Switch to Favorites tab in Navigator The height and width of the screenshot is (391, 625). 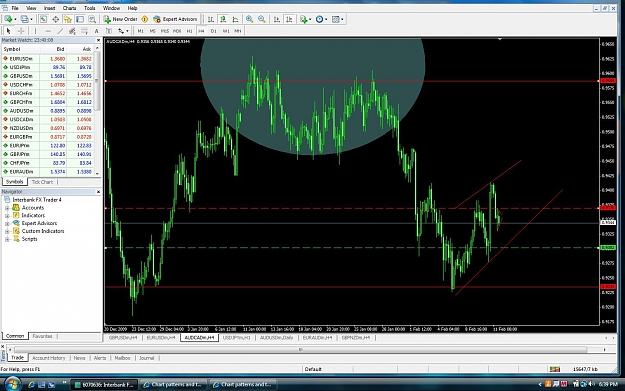(42, 336)
